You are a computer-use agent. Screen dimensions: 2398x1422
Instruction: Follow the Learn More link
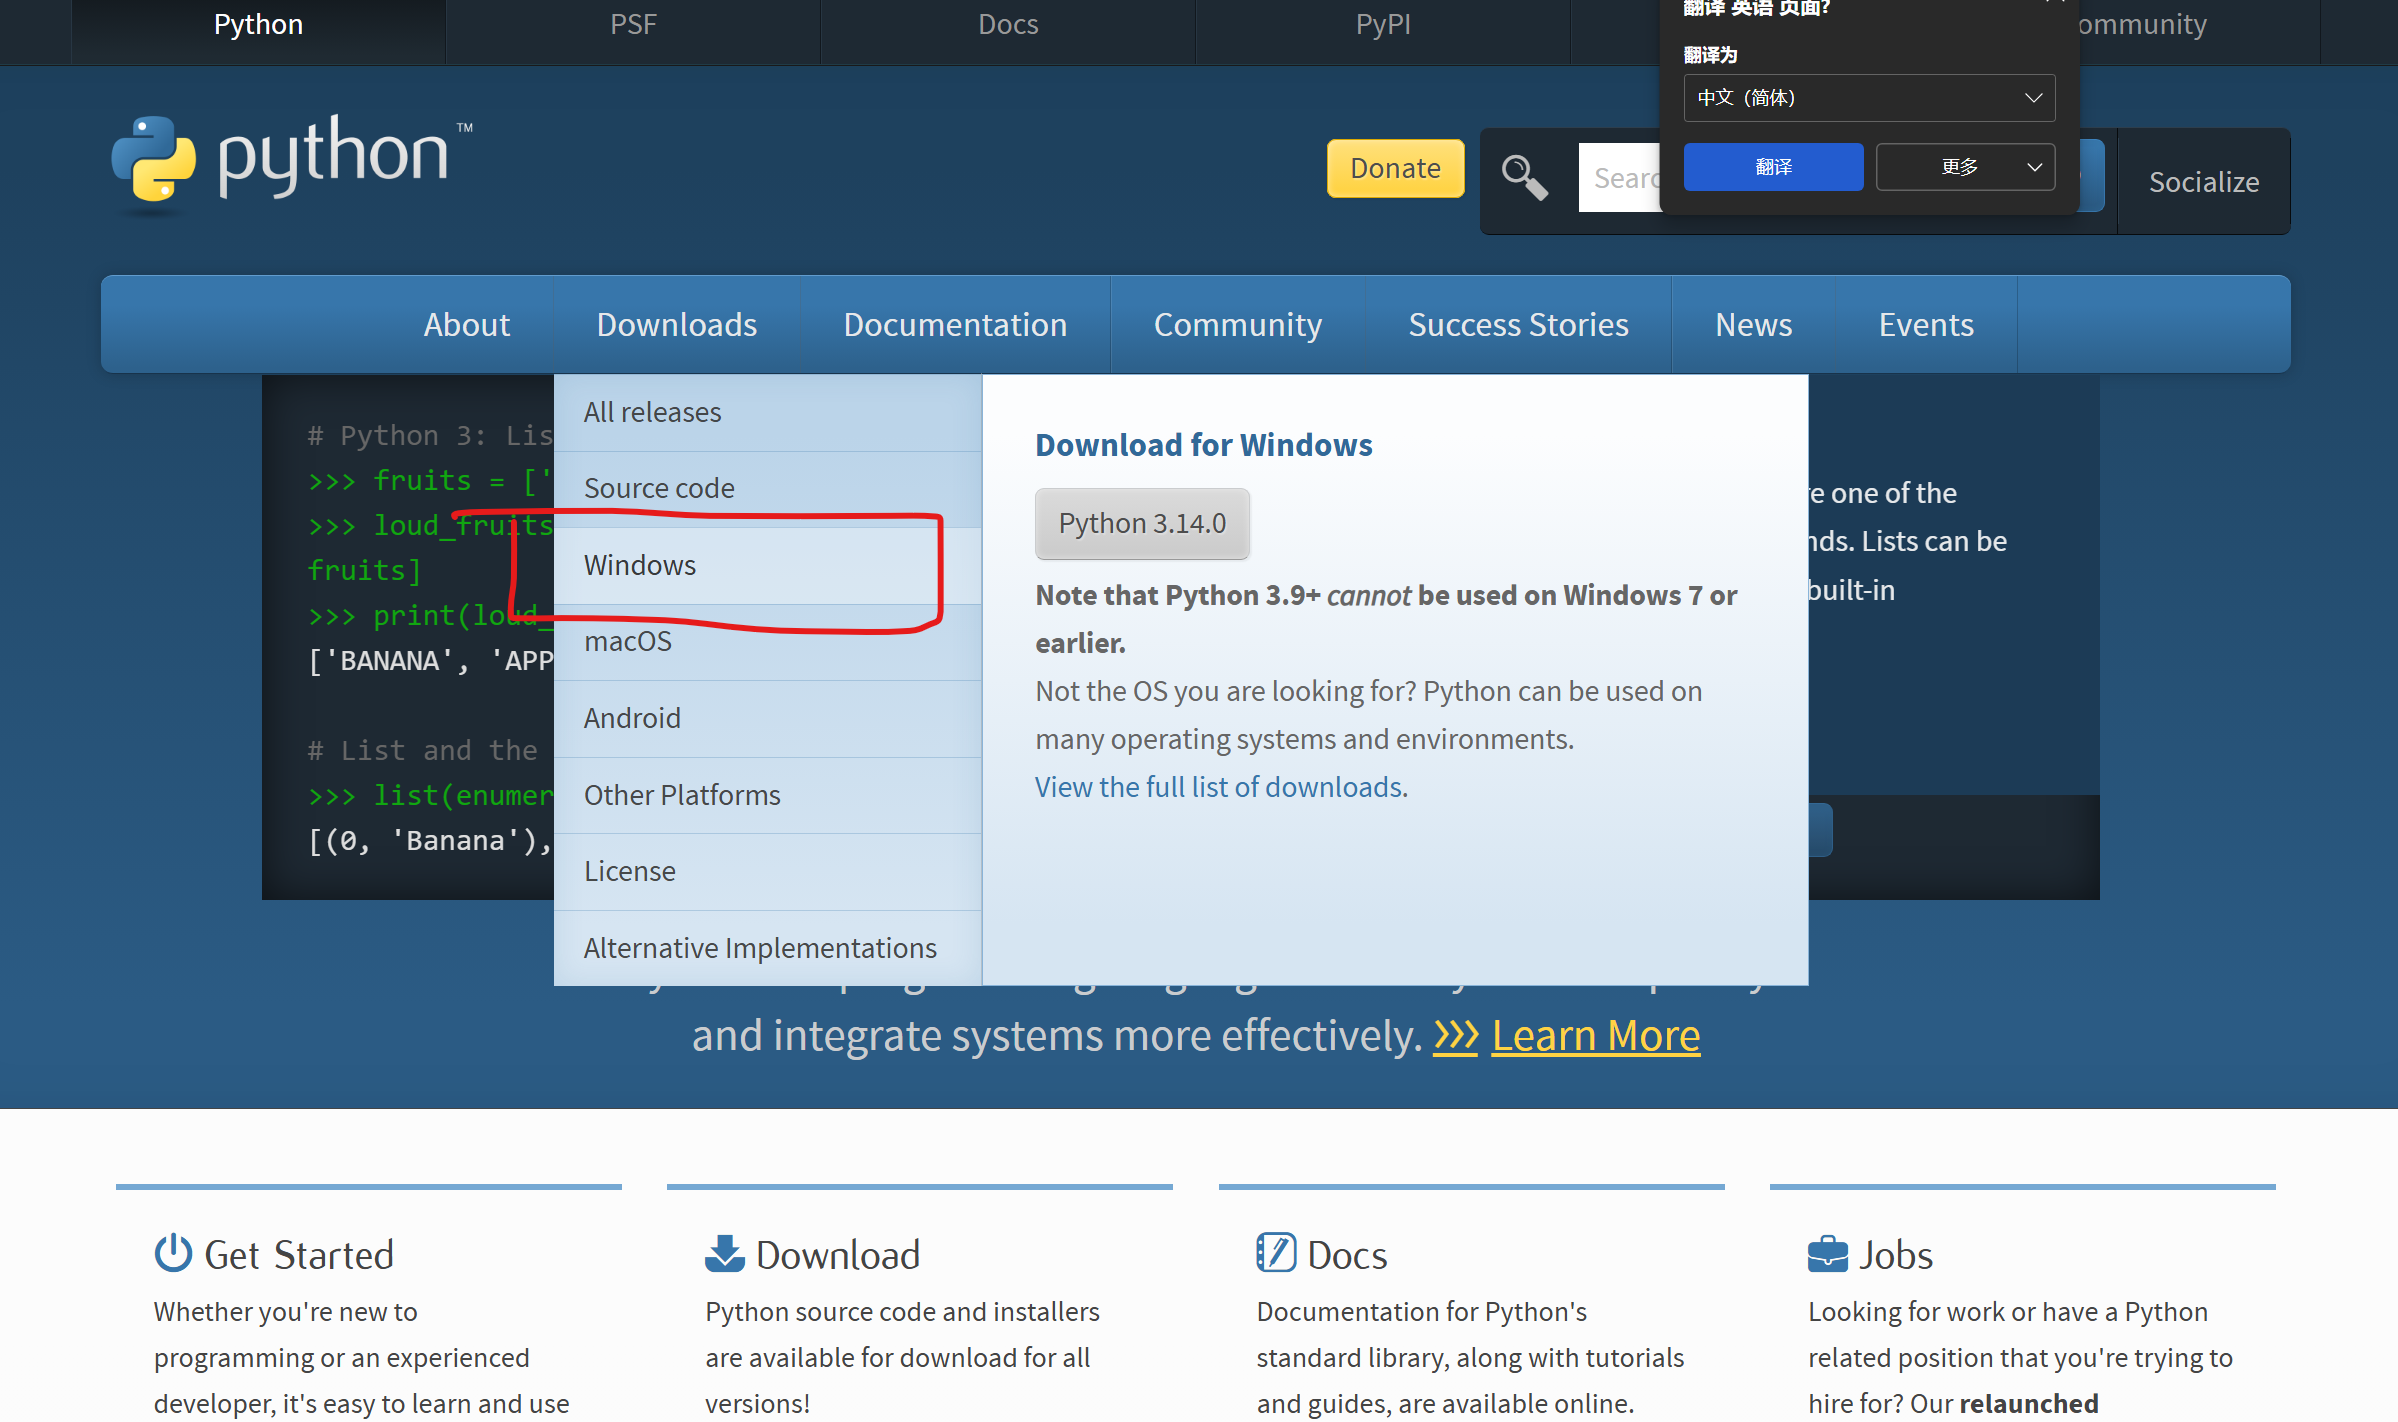pos(1596,1036)
